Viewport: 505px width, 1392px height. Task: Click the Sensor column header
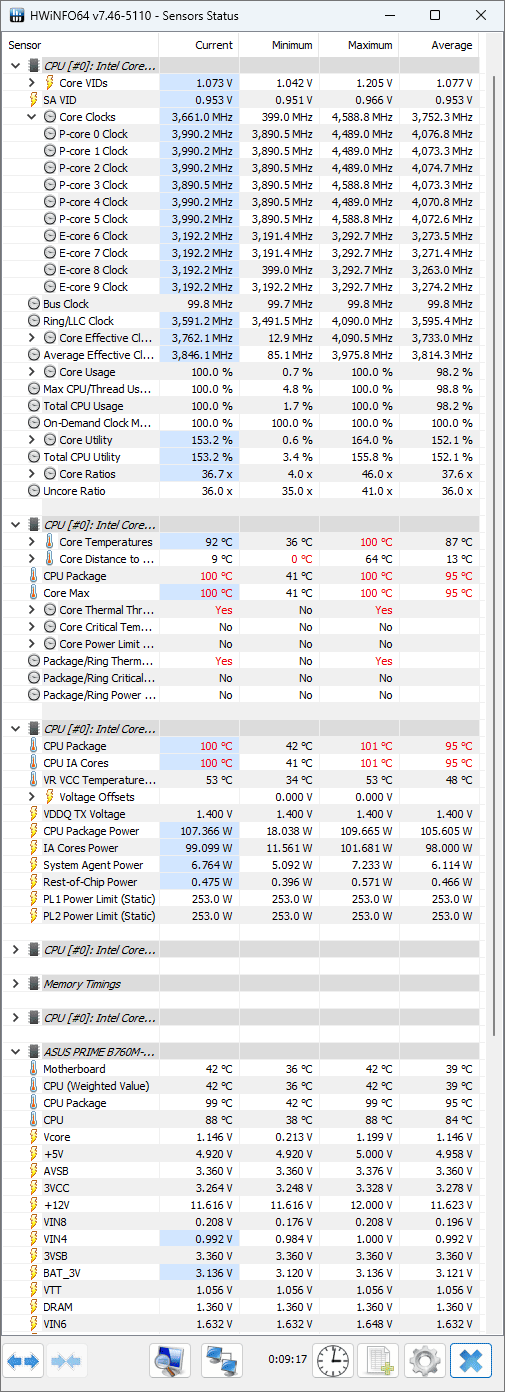pyautogui.click(x=81, y=45)
